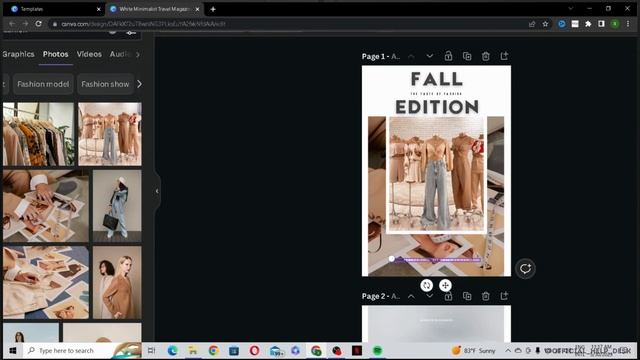Image resolution: width=640 pixels, height=360 pixels.
Task: Switch to the Photos tab
Action: 56,54
